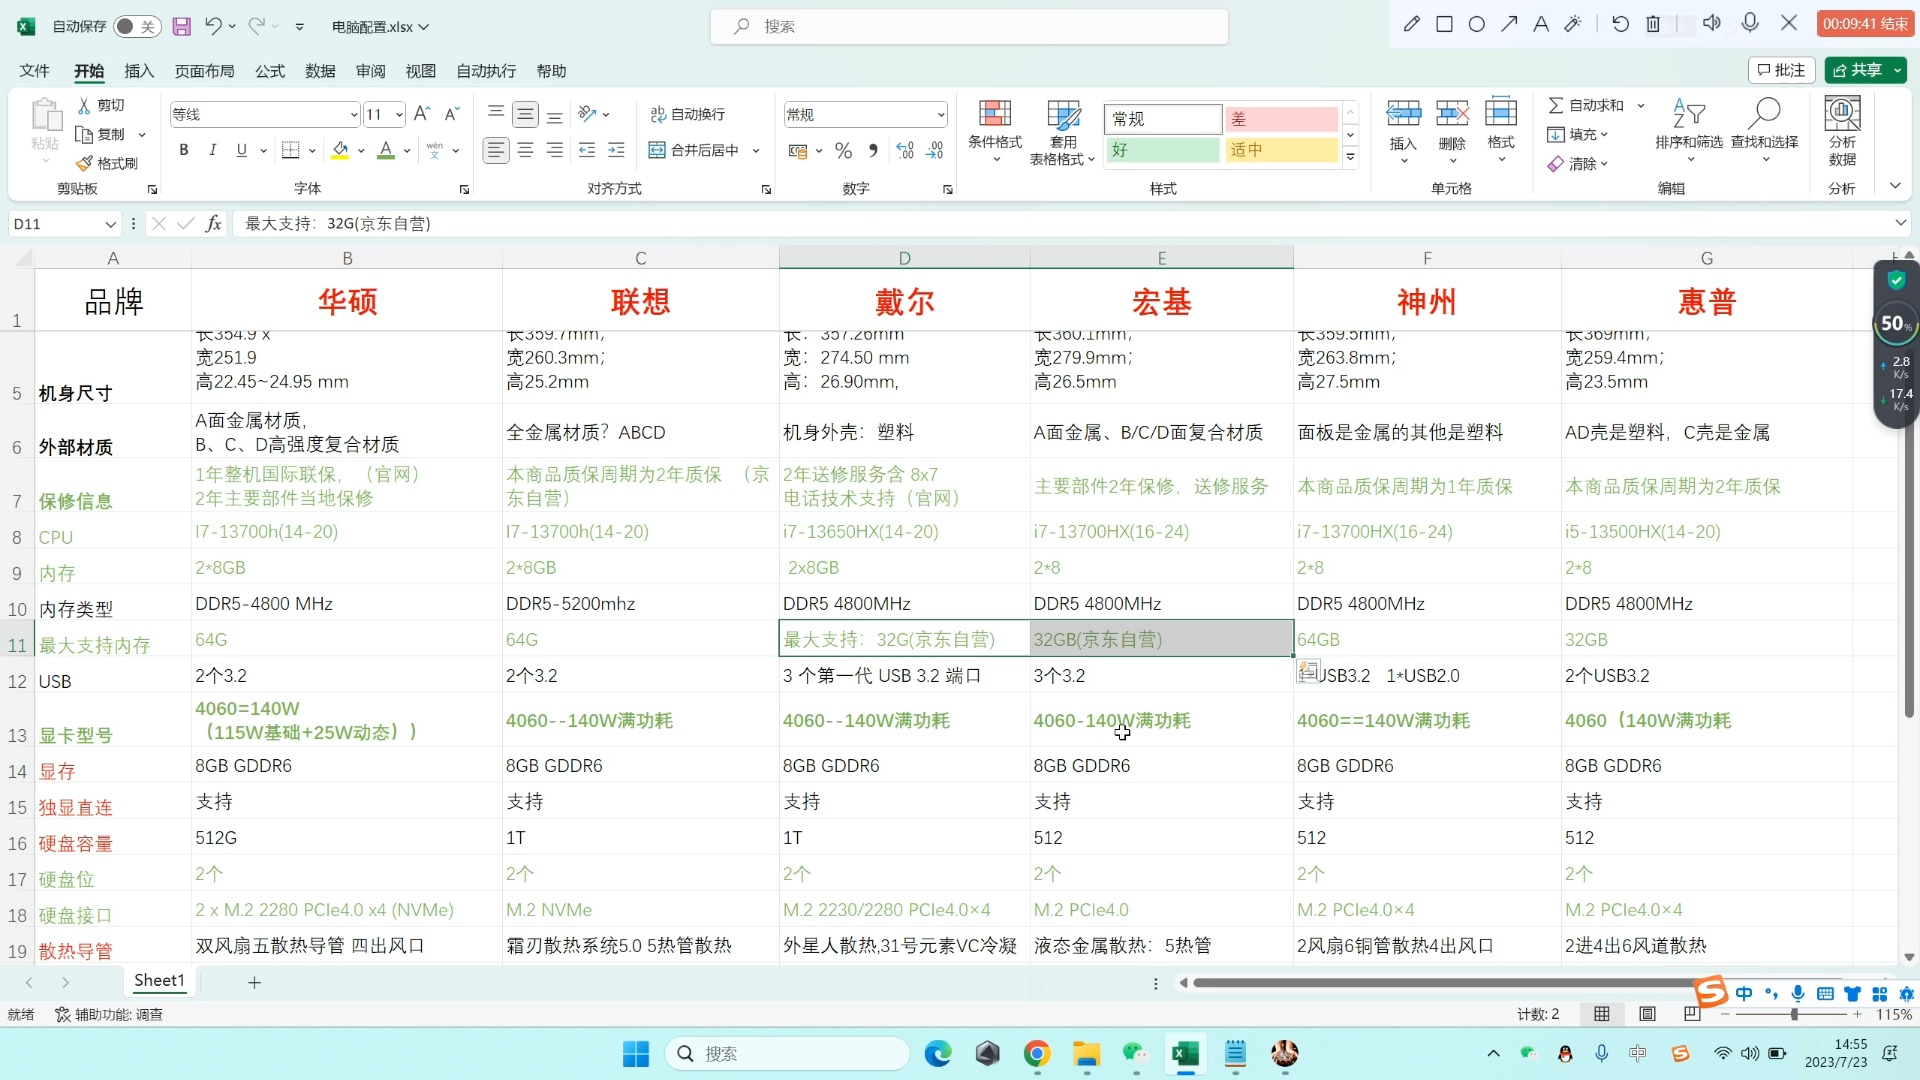
Task: Switch to Page Break Preview view
Action: (x=1692, y=1014)
